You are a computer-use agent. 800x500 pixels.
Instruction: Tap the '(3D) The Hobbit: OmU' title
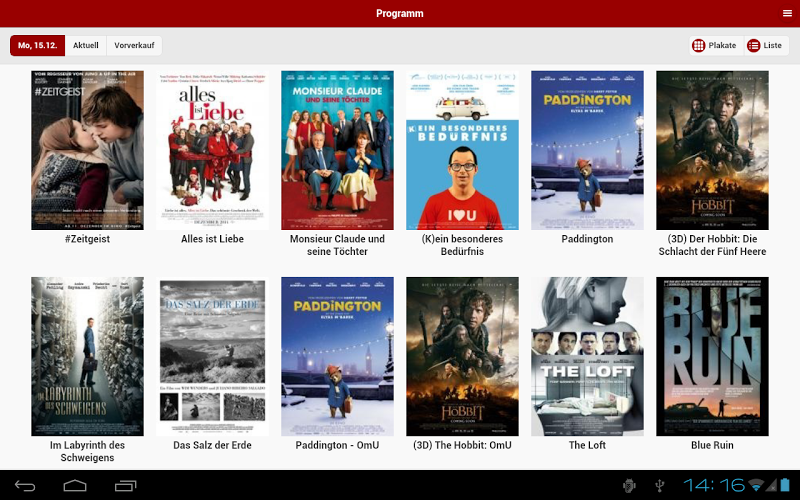[x=462, y=445]
